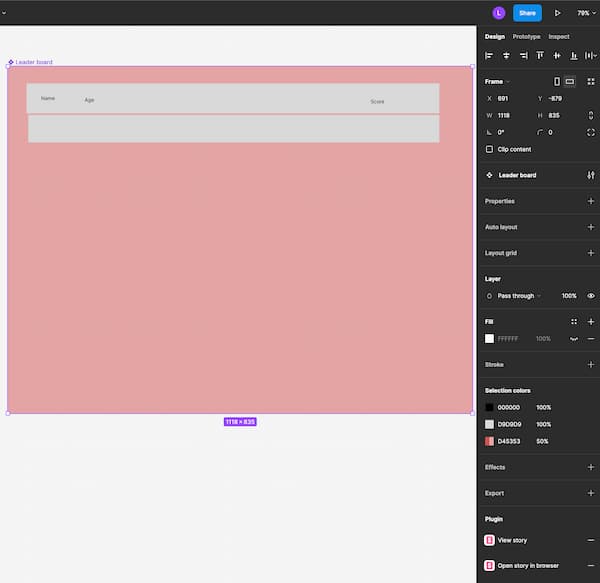
Task: Add an export setting with plus
Action: [591, 493]
